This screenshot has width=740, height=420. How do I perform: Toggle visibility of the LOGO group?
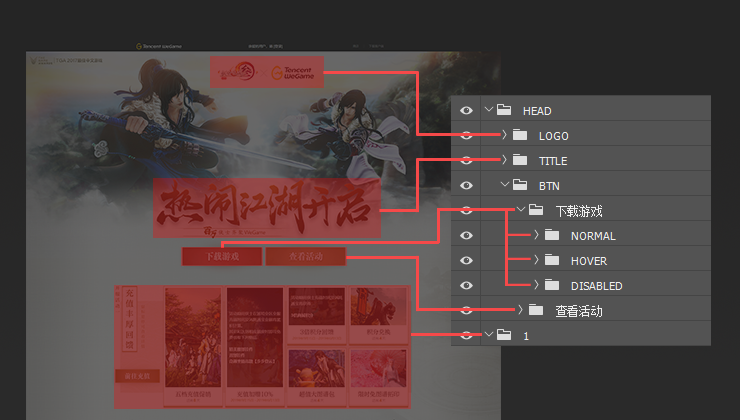(466, 135)
